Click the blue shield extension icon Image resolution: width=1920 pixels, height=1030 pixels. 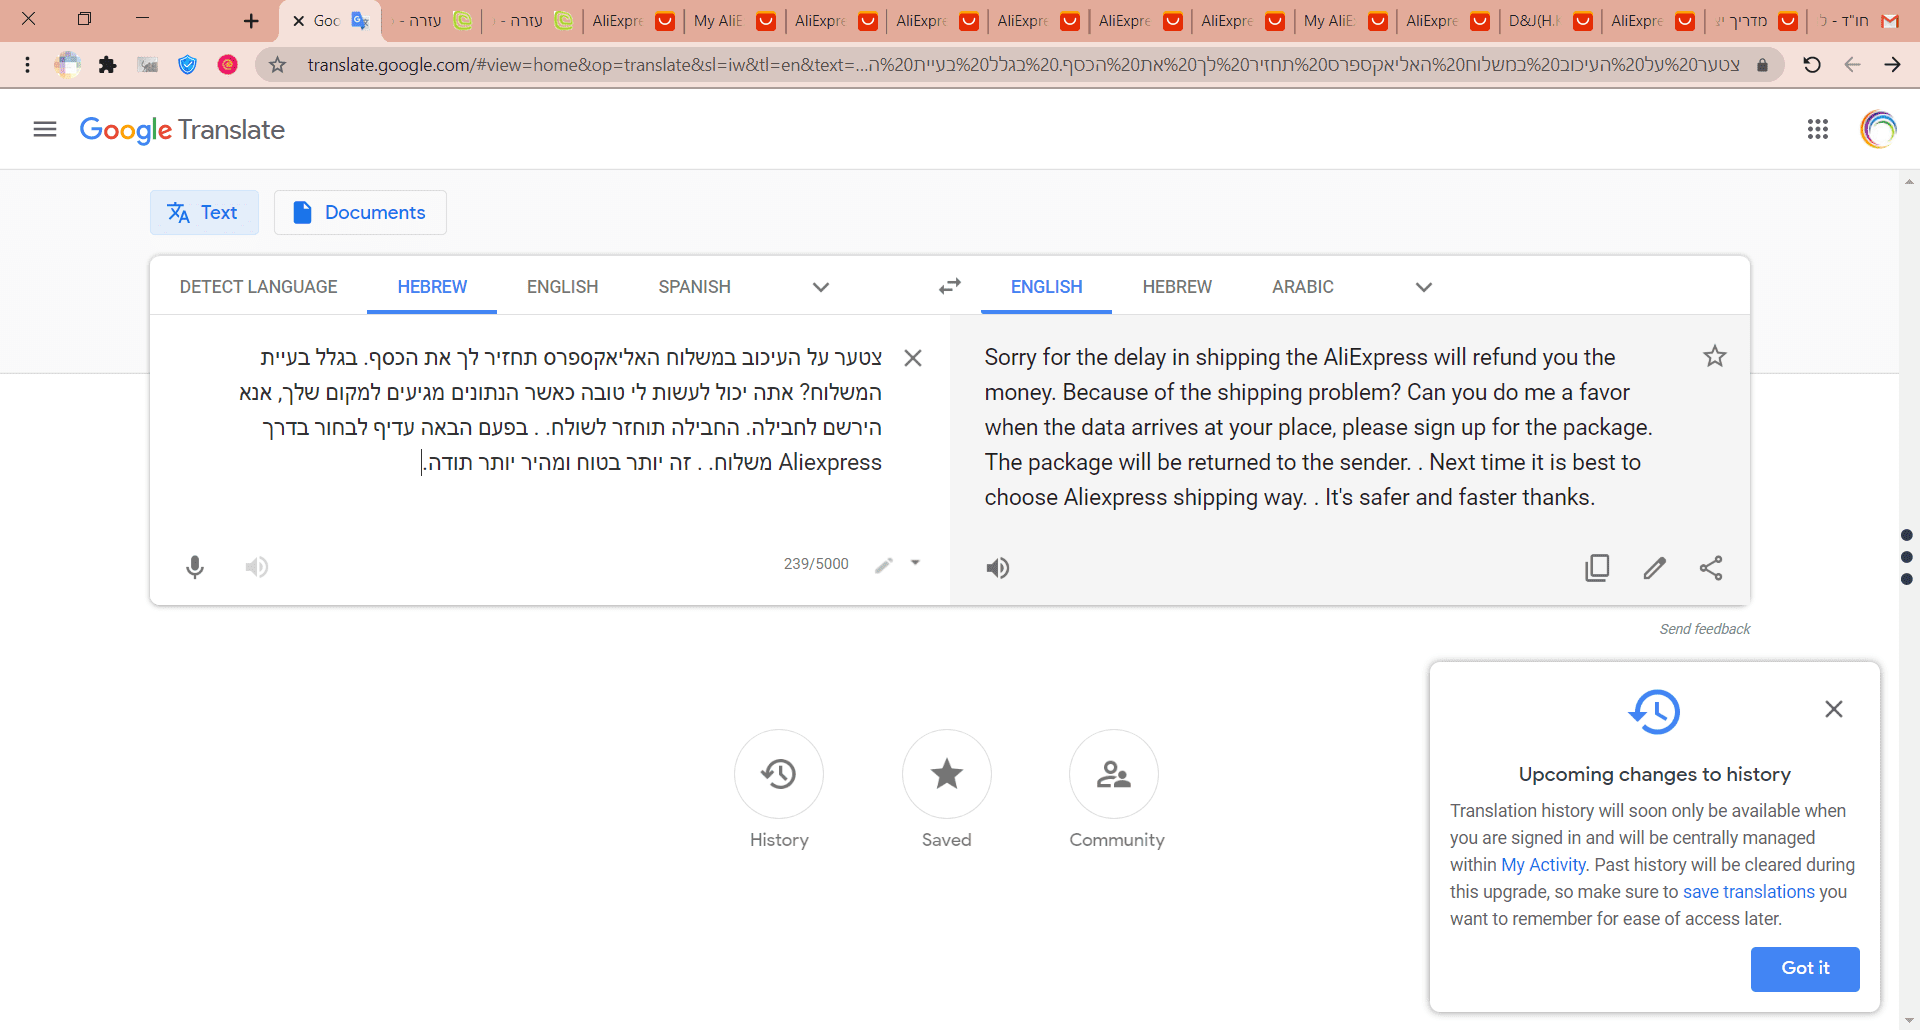click(187, 65)
